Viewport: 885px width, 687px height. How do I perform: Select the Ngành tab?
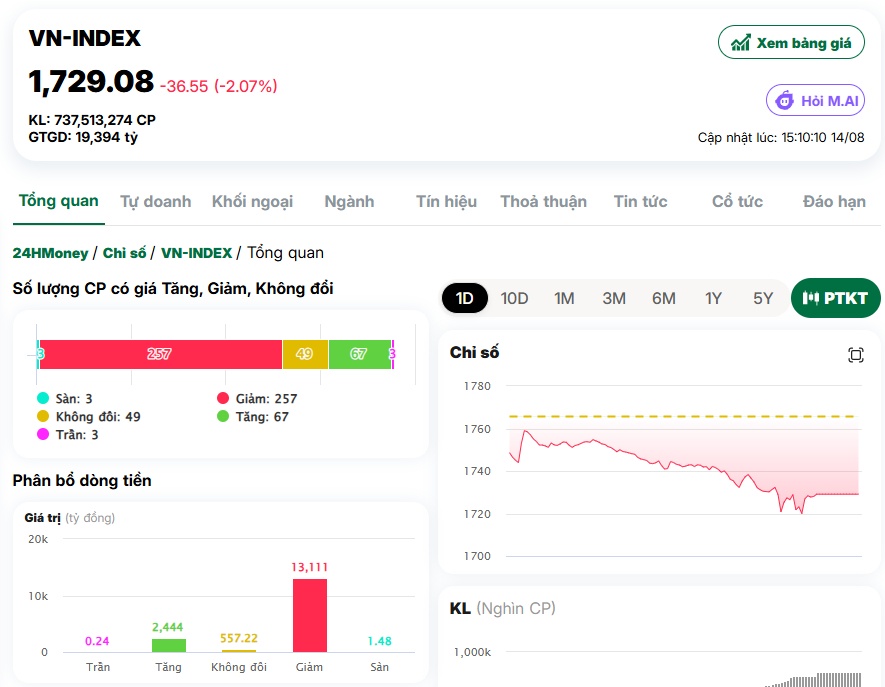[349, 202]
